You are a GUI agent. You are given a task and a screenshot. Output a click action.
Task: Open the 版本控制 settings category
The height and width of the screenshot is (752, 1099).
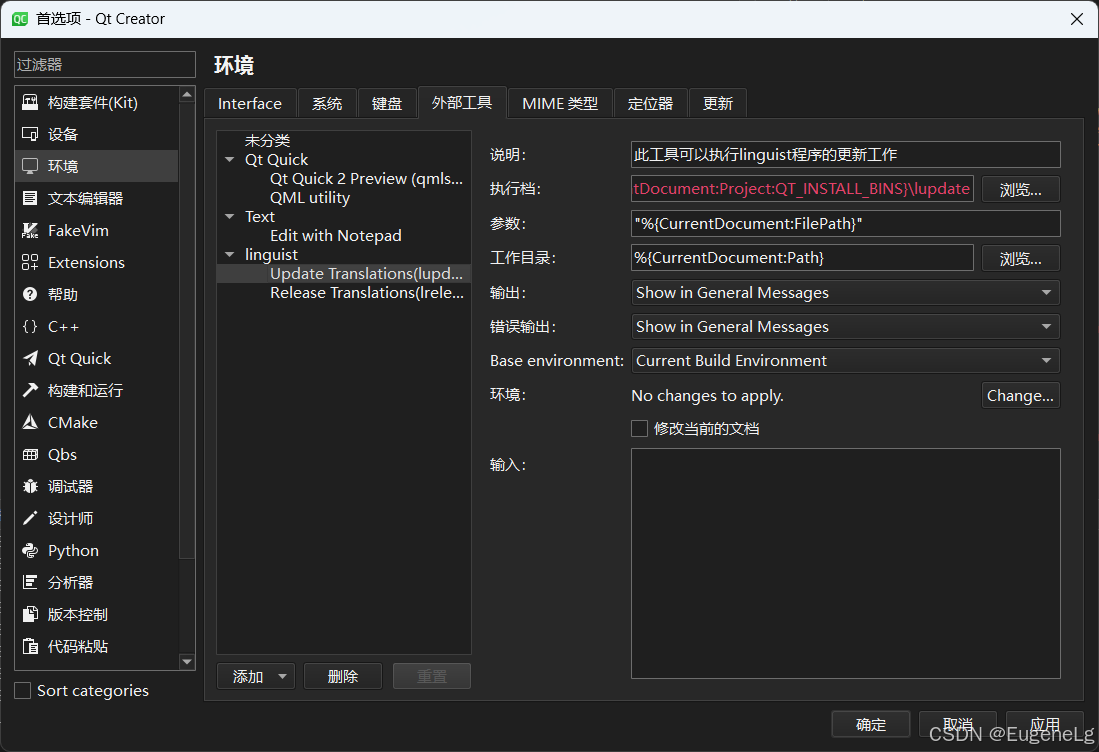click(74, 614)
